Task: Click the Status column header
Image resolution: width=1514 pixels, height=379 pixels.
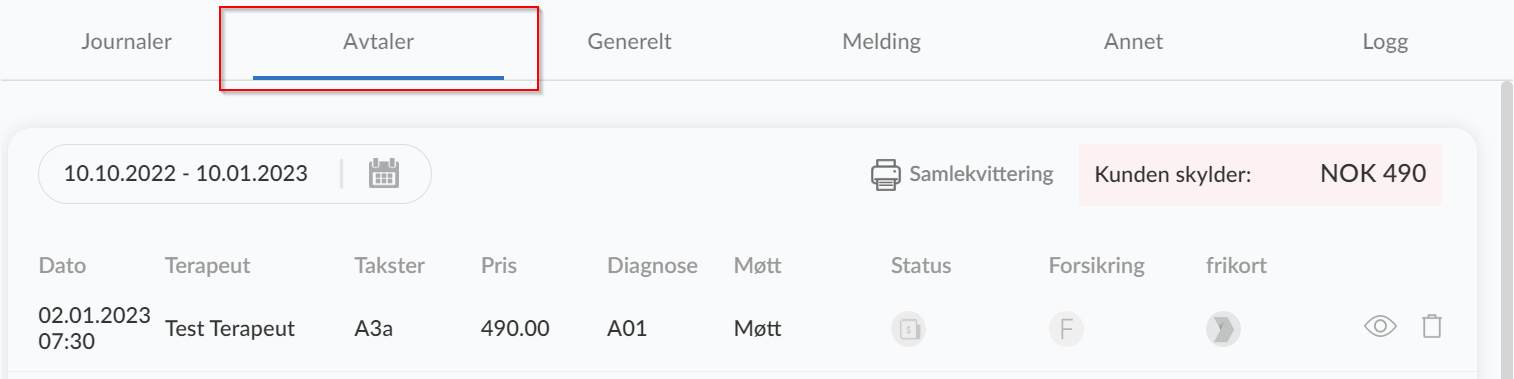Action: pyautogui.click(x=921, y=266)
